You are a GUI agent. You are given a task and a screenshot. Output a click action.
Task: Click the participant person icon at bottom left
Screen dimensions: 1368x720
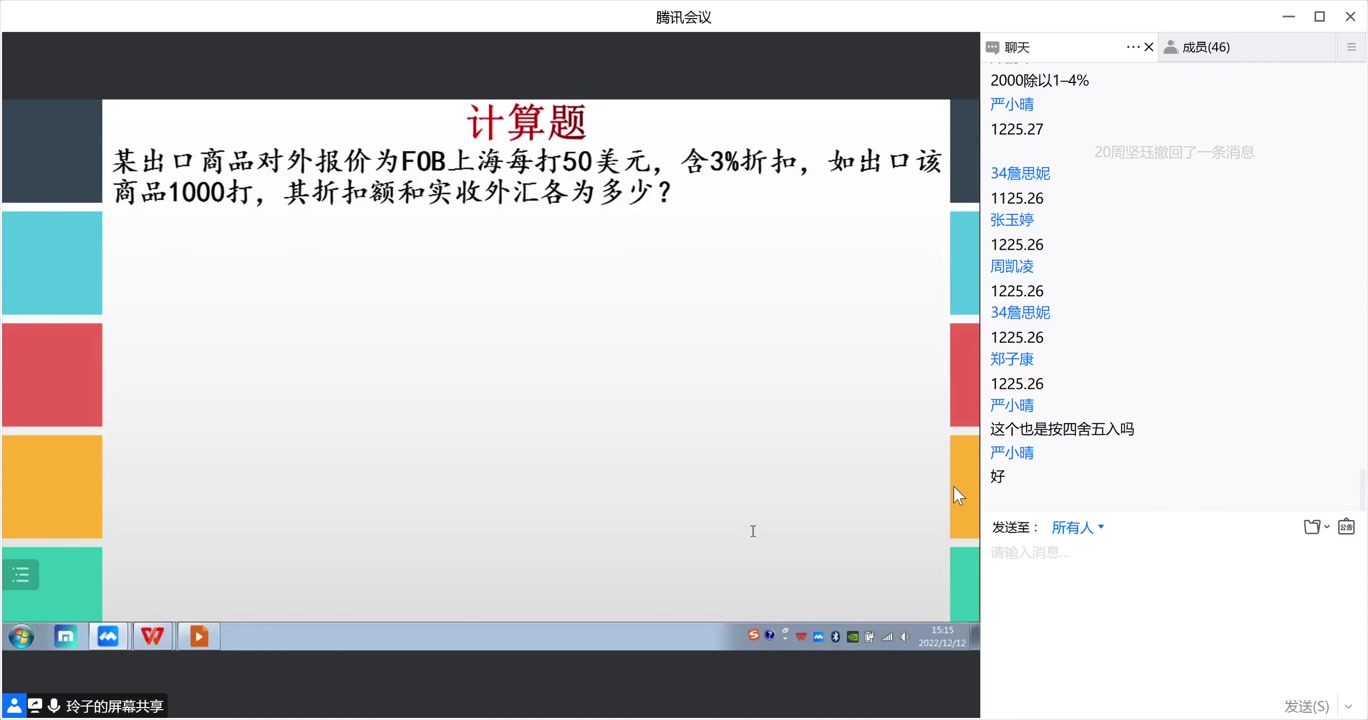point(14,705)
